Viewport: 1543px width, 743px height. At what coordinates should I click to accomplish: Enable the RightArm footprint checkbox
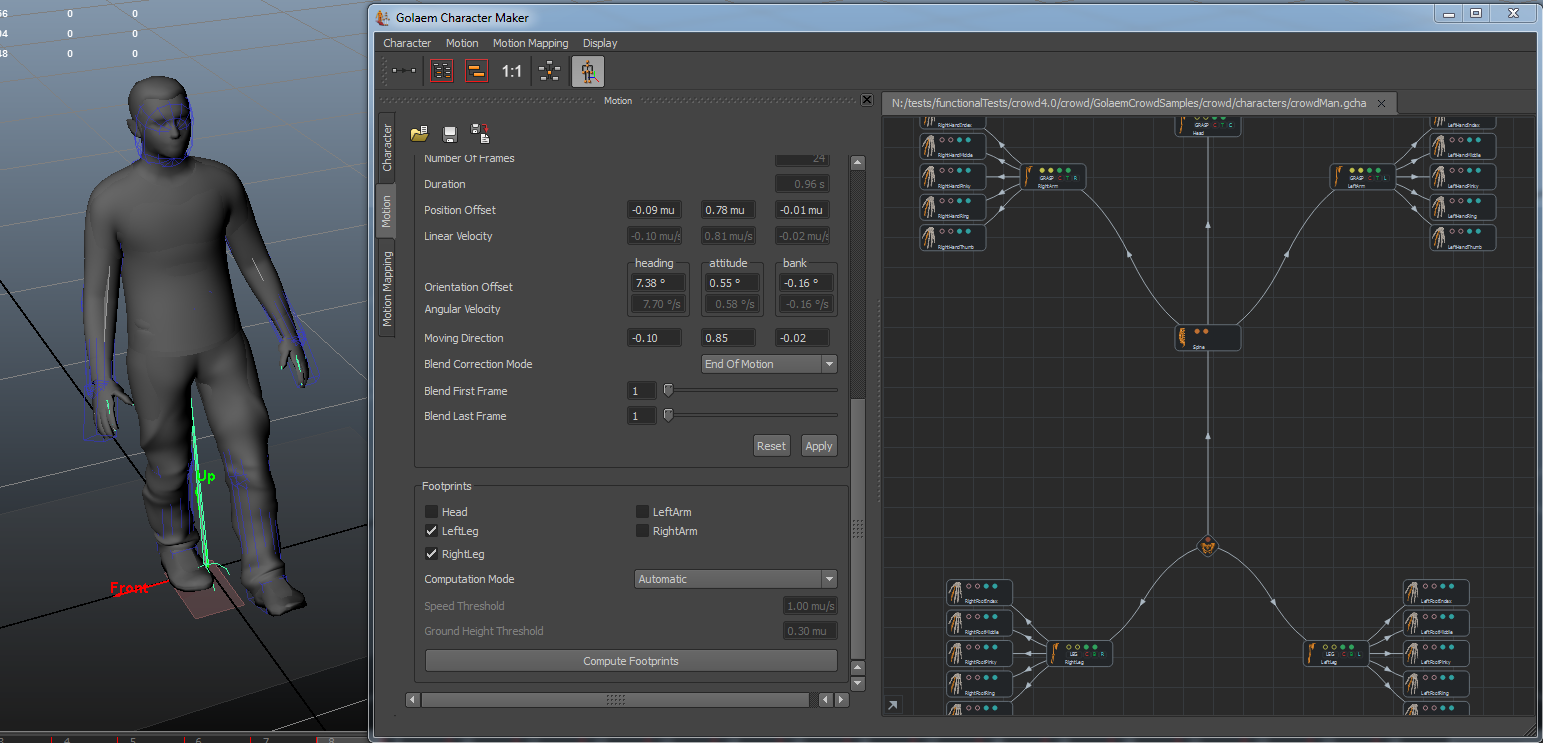point(643,531)
